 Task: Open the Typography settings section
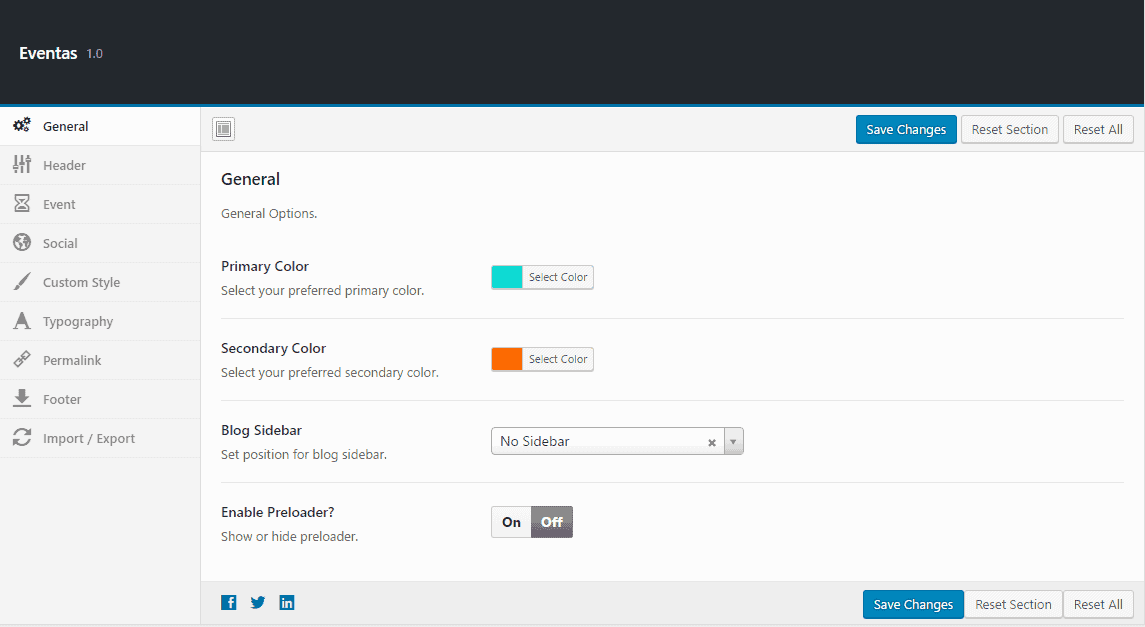pyautogui.click(x=78, y=321)
